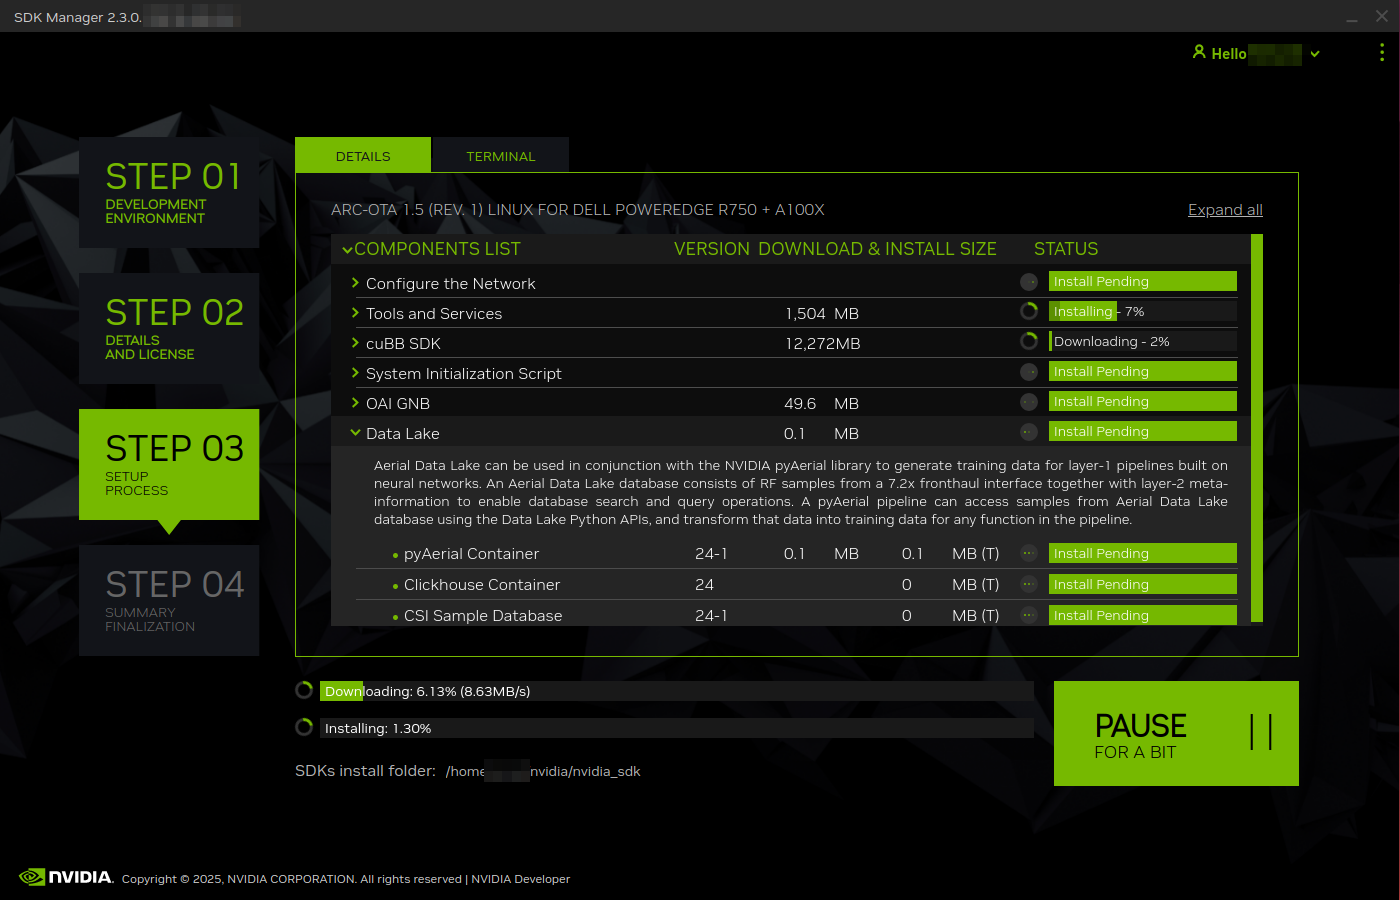1400x900 pixels.
Task: Click Install Pending status for CSI Sample Database
Action: 1143,615
